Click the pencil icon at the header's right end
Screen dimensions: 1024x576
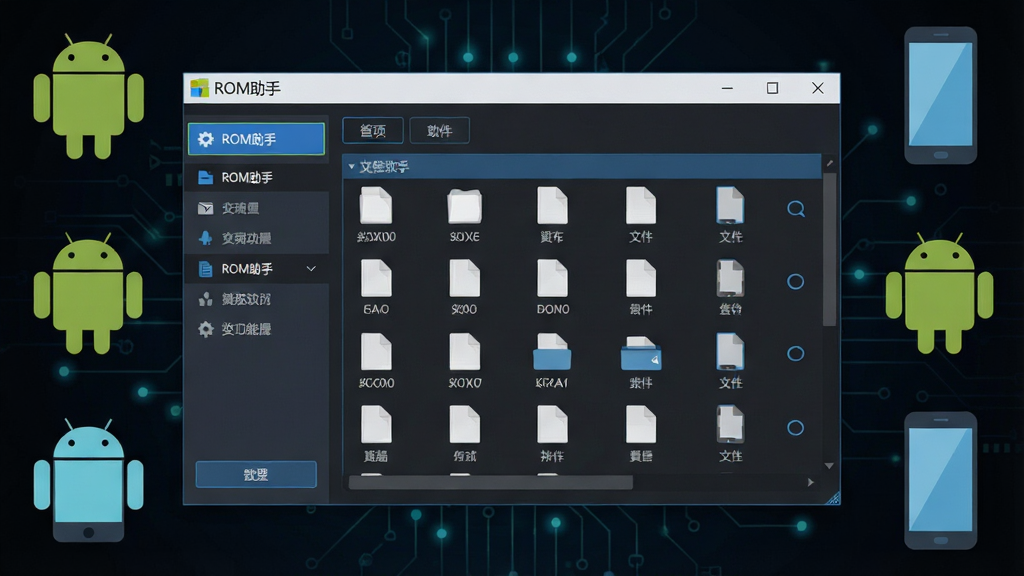(x=829, y=163)
